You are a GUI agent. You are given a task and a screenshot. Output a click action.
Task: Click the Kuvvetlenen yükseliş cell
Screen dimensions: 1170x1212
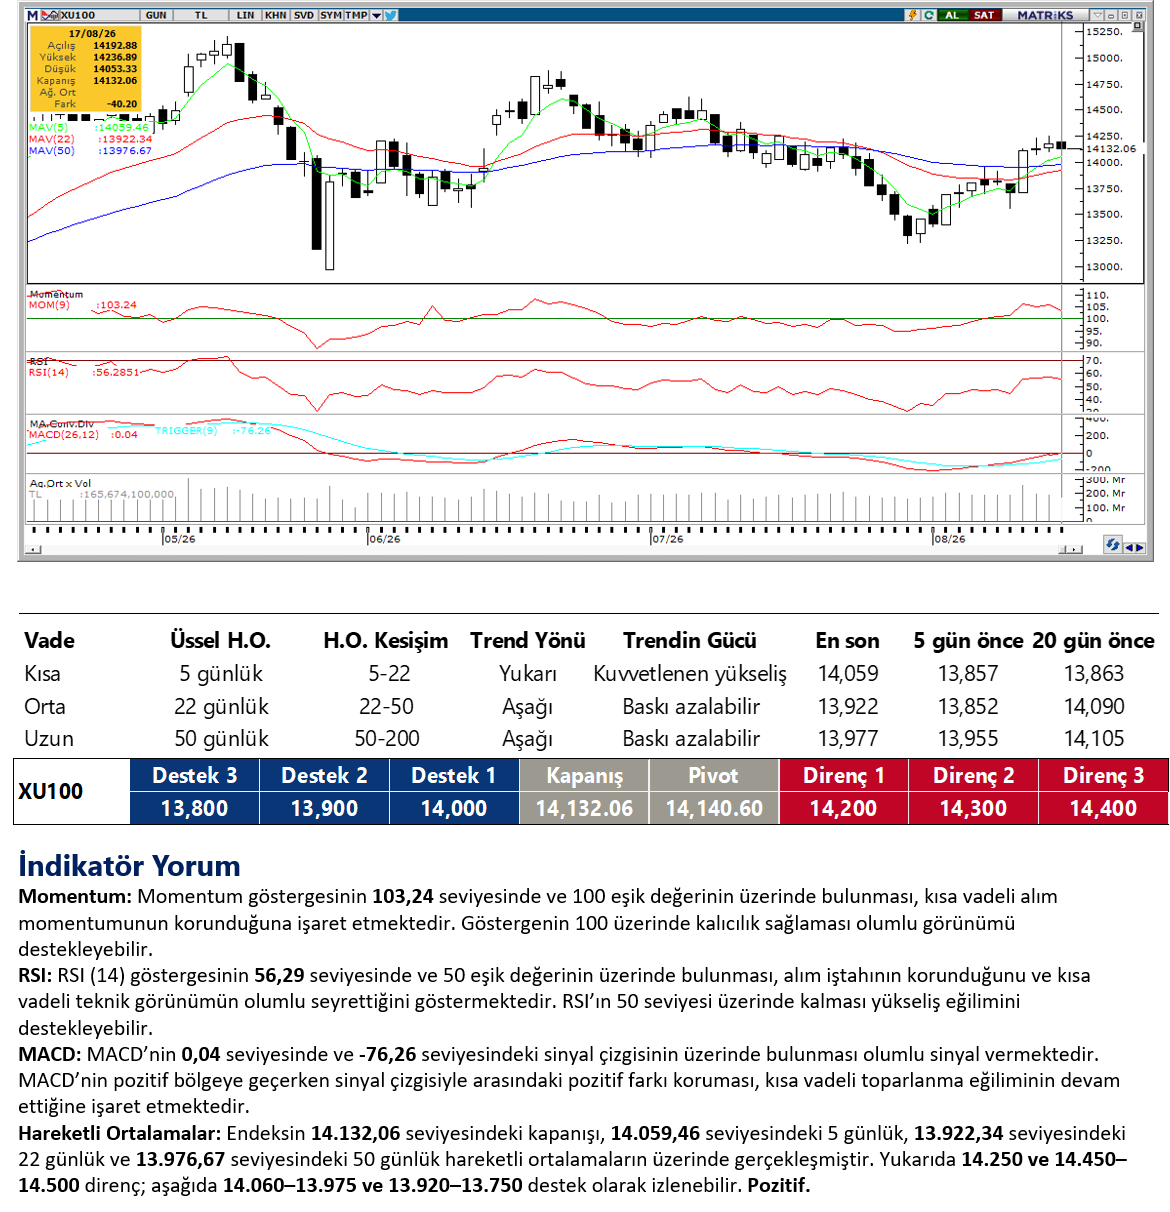[690, 673]
